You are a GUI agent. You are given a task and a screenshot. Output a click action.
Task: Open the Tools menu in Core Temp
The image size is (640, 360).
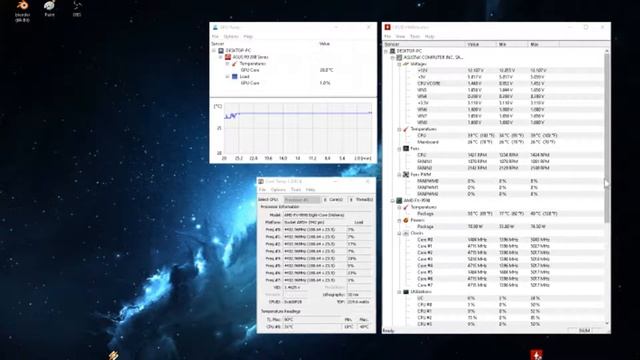tap(296, 190)
